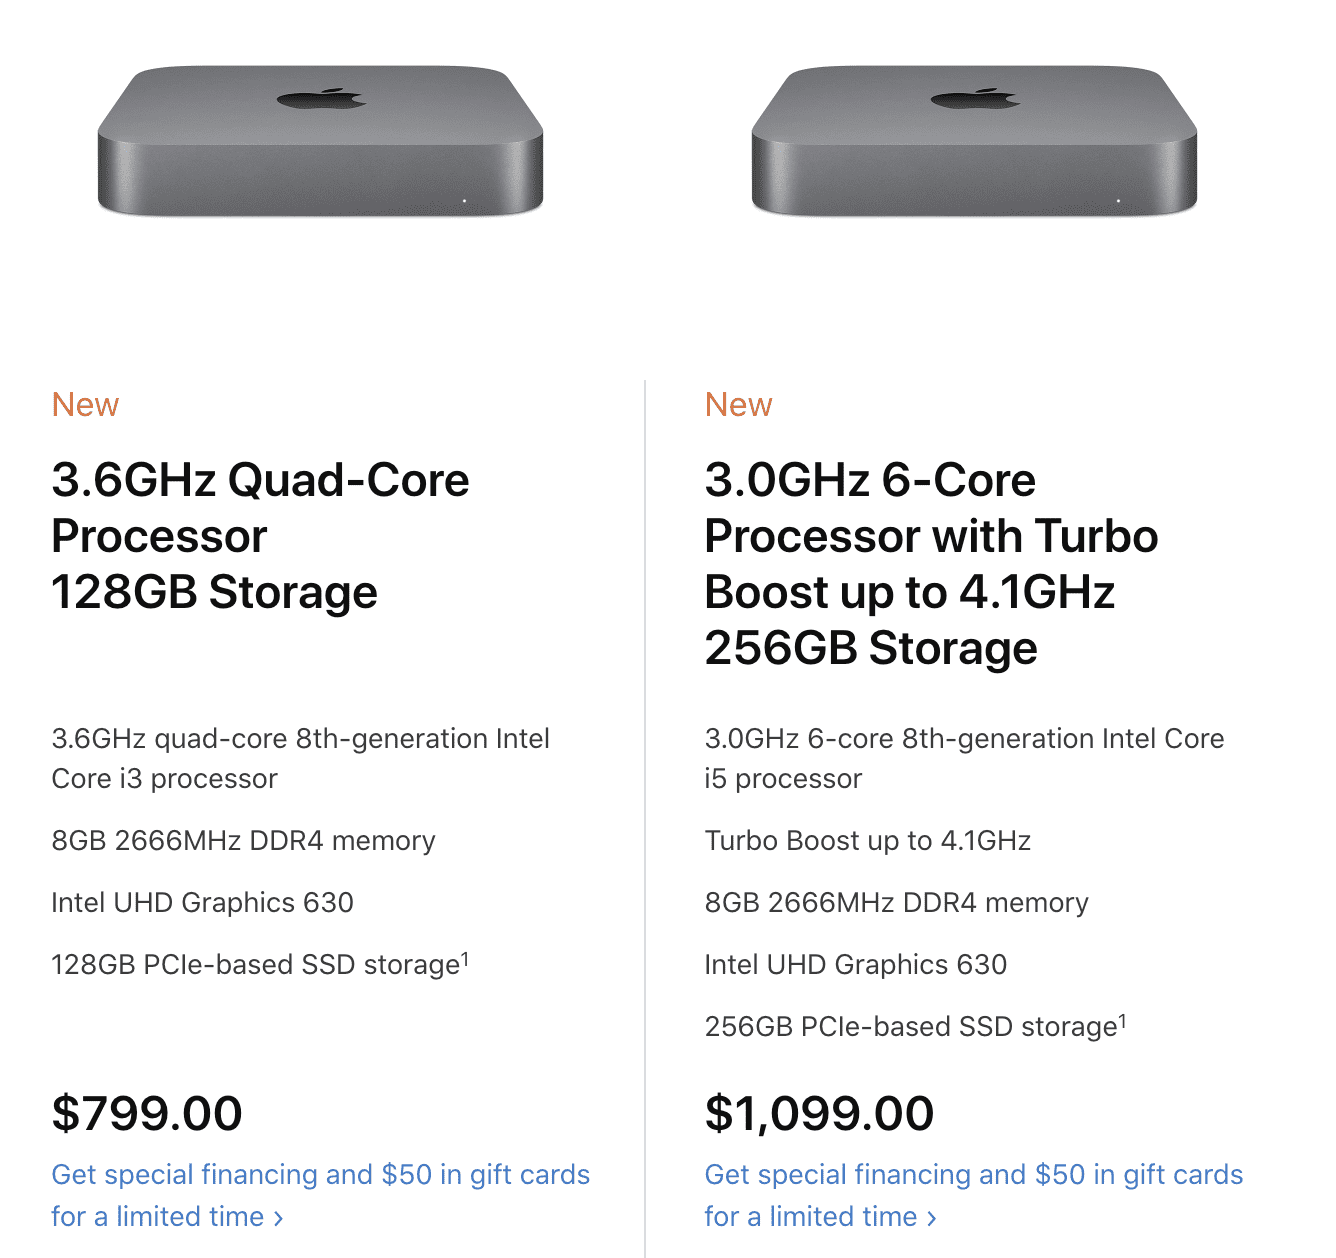
Task: Click the right orange 'New' label
Action: 738,405
